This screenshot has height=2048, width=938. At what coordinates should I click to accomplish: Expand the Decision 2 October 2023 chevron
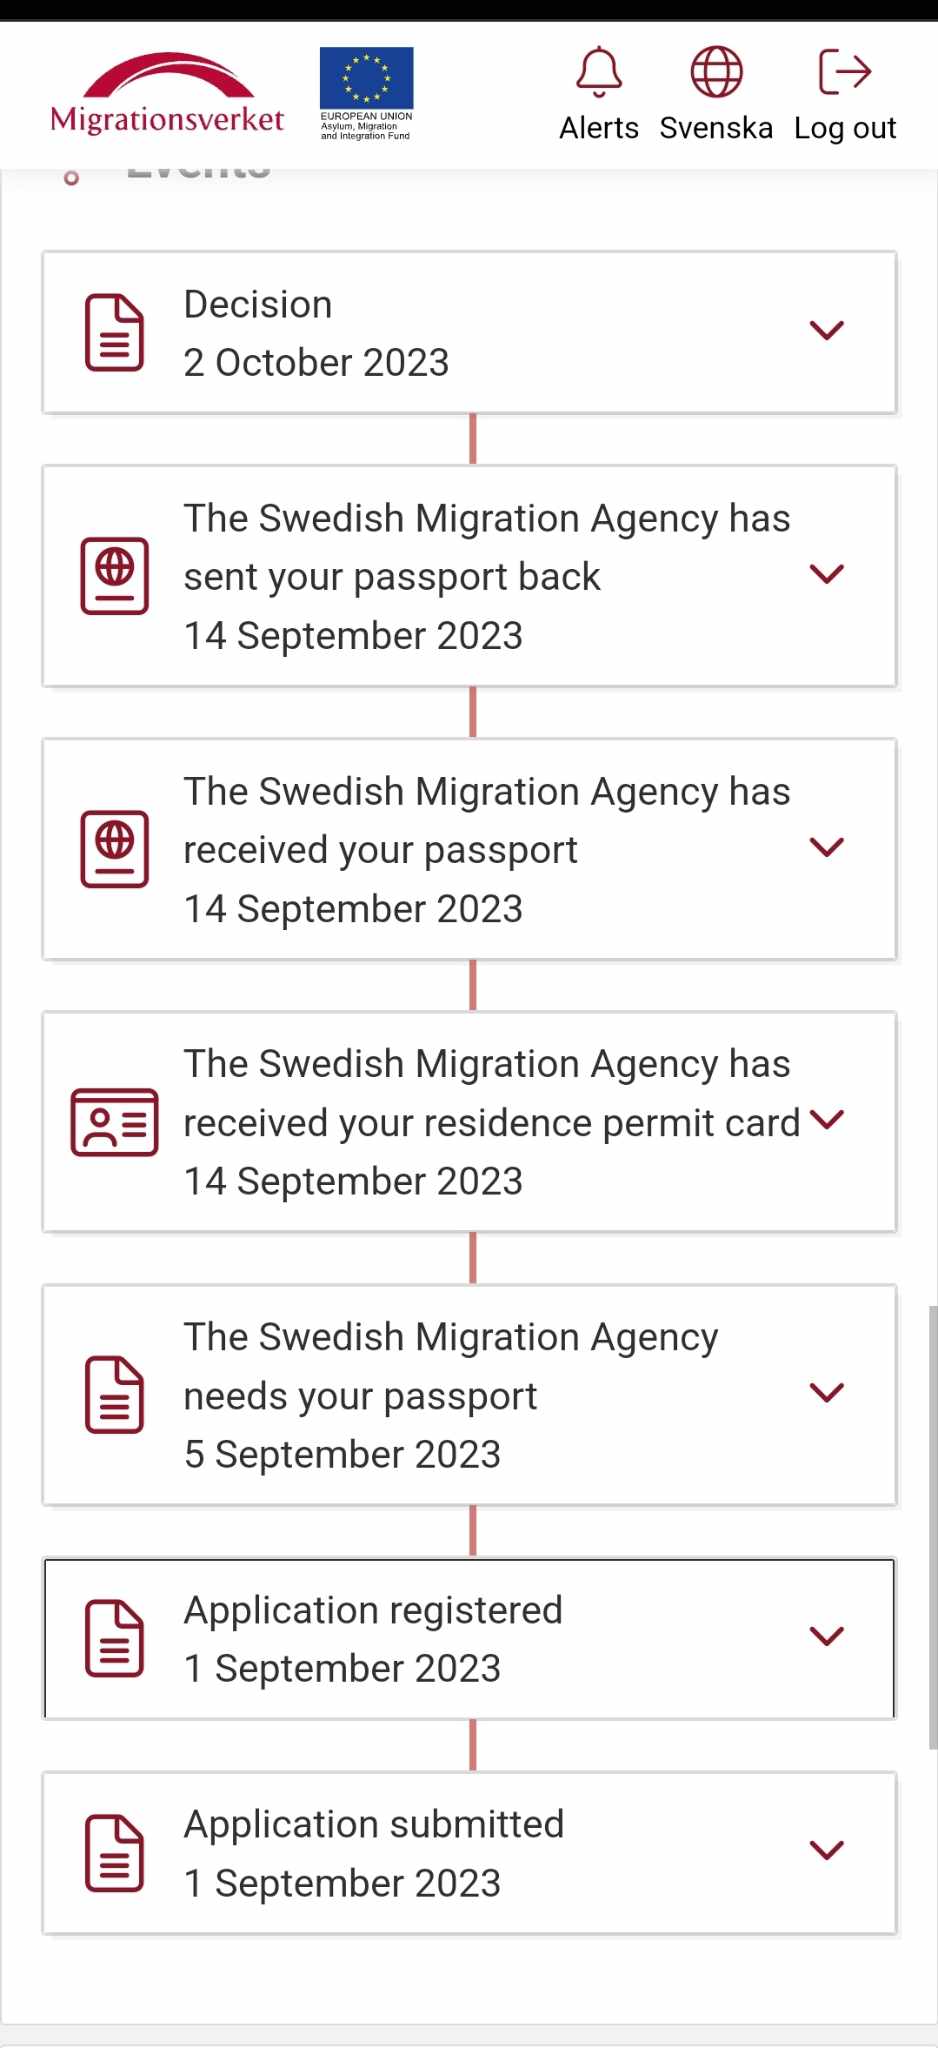(827, 331)
